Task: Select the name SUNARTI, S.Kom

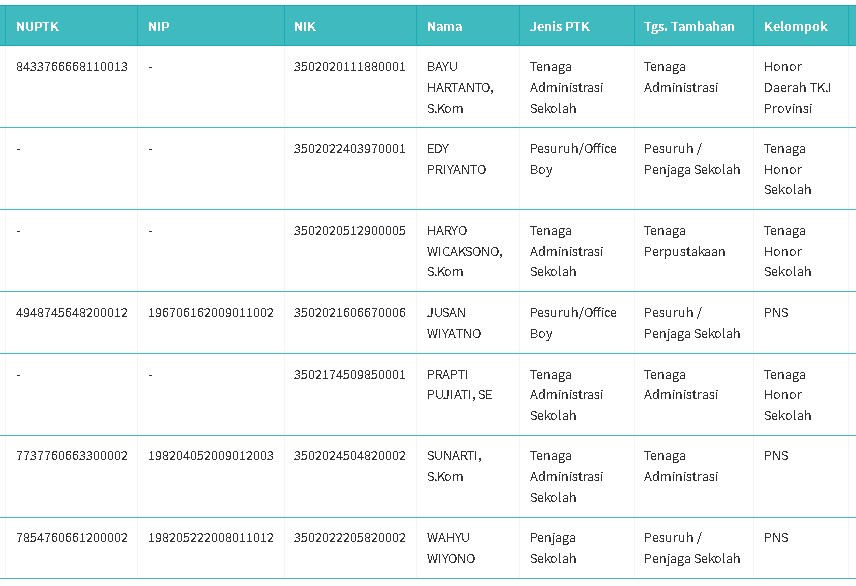Action: pyautogui.click(x=454, y=466)
